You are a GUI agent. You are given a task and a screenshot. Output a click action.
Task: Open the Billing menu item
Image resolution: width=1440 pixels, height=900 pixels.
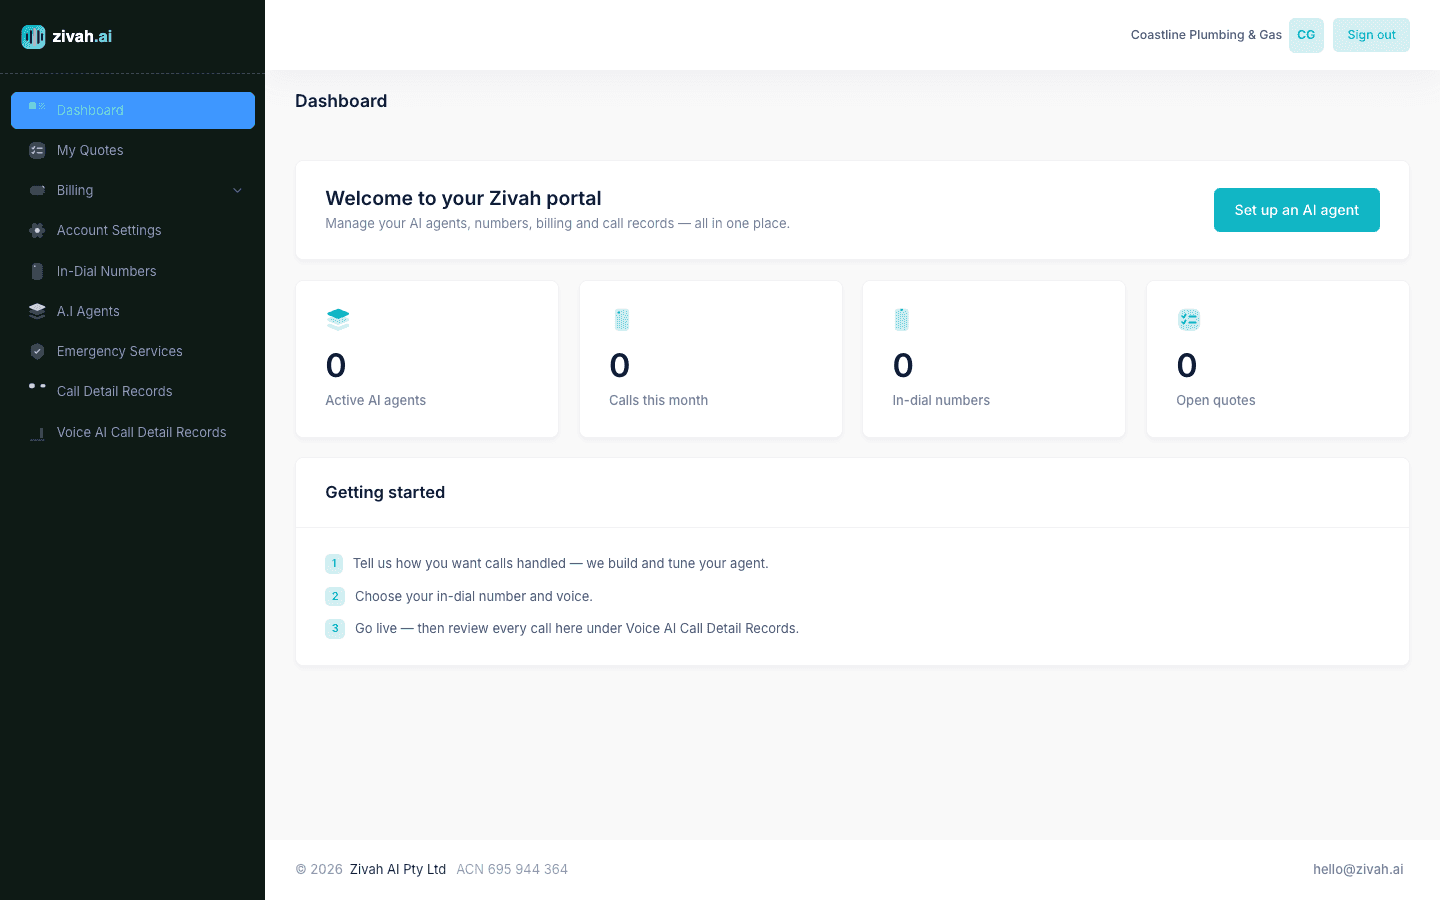(133, 190)
